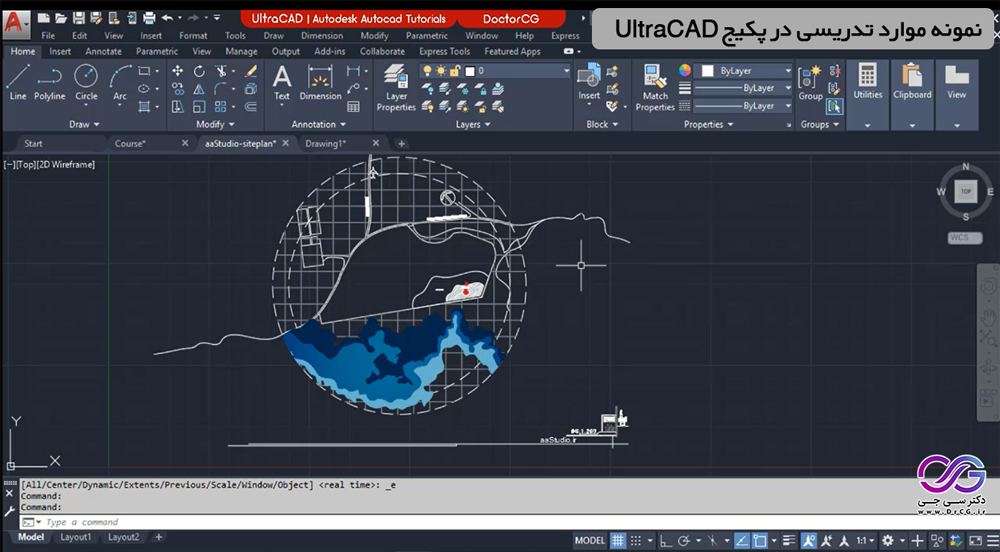Screen dimensions: 1000x552
Task: Open the layer name dropdown showing 0
Action: [x=495, y=71]
